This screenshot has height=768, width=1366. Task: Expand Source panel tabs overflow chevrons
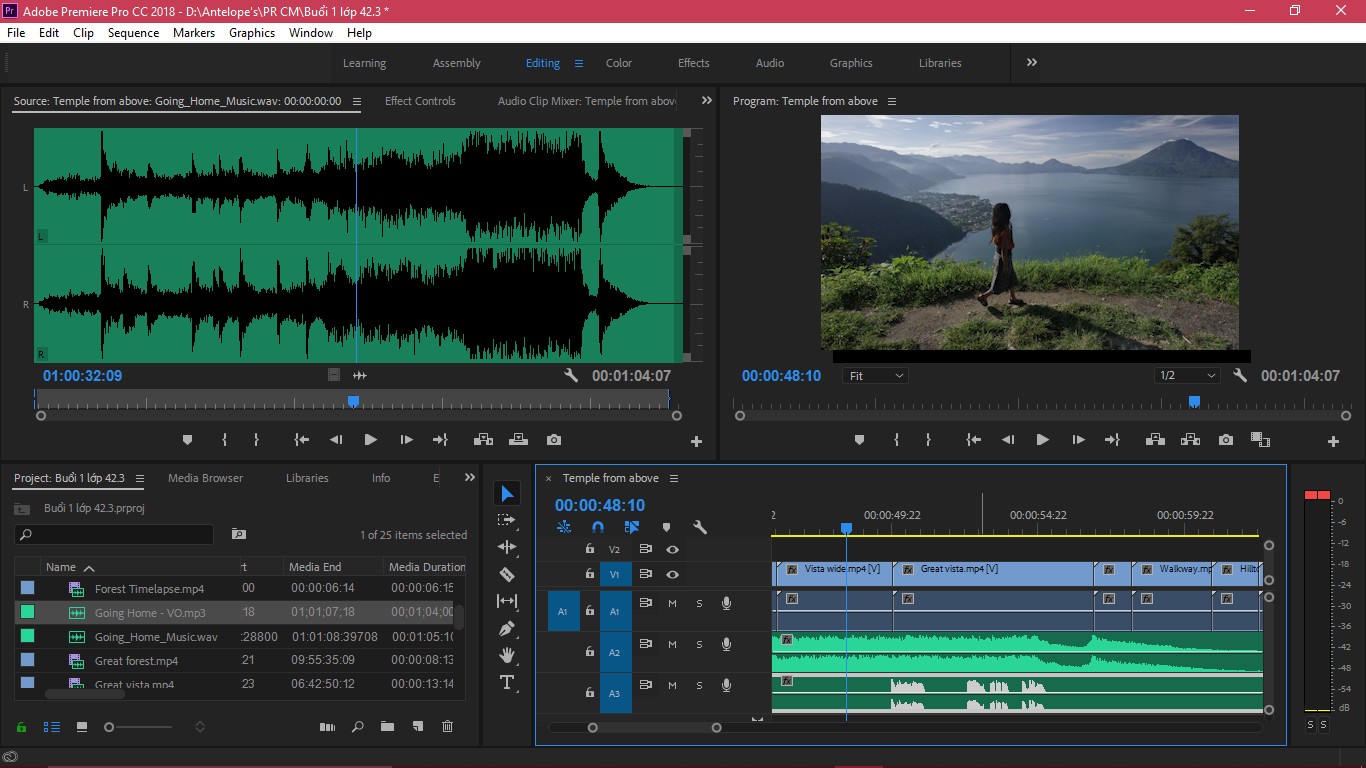pyautogui.click(x=707, y=100)
